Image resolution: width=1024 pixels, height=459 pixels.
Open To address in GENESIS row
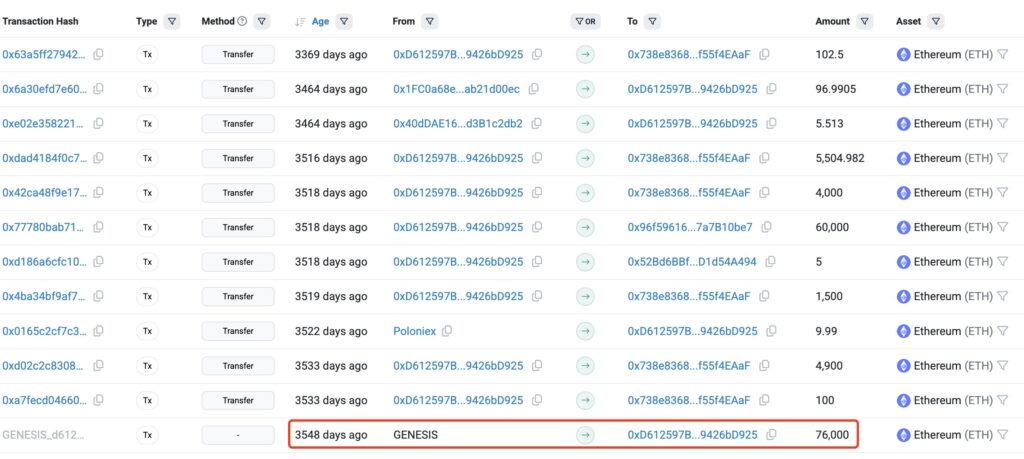693,435
